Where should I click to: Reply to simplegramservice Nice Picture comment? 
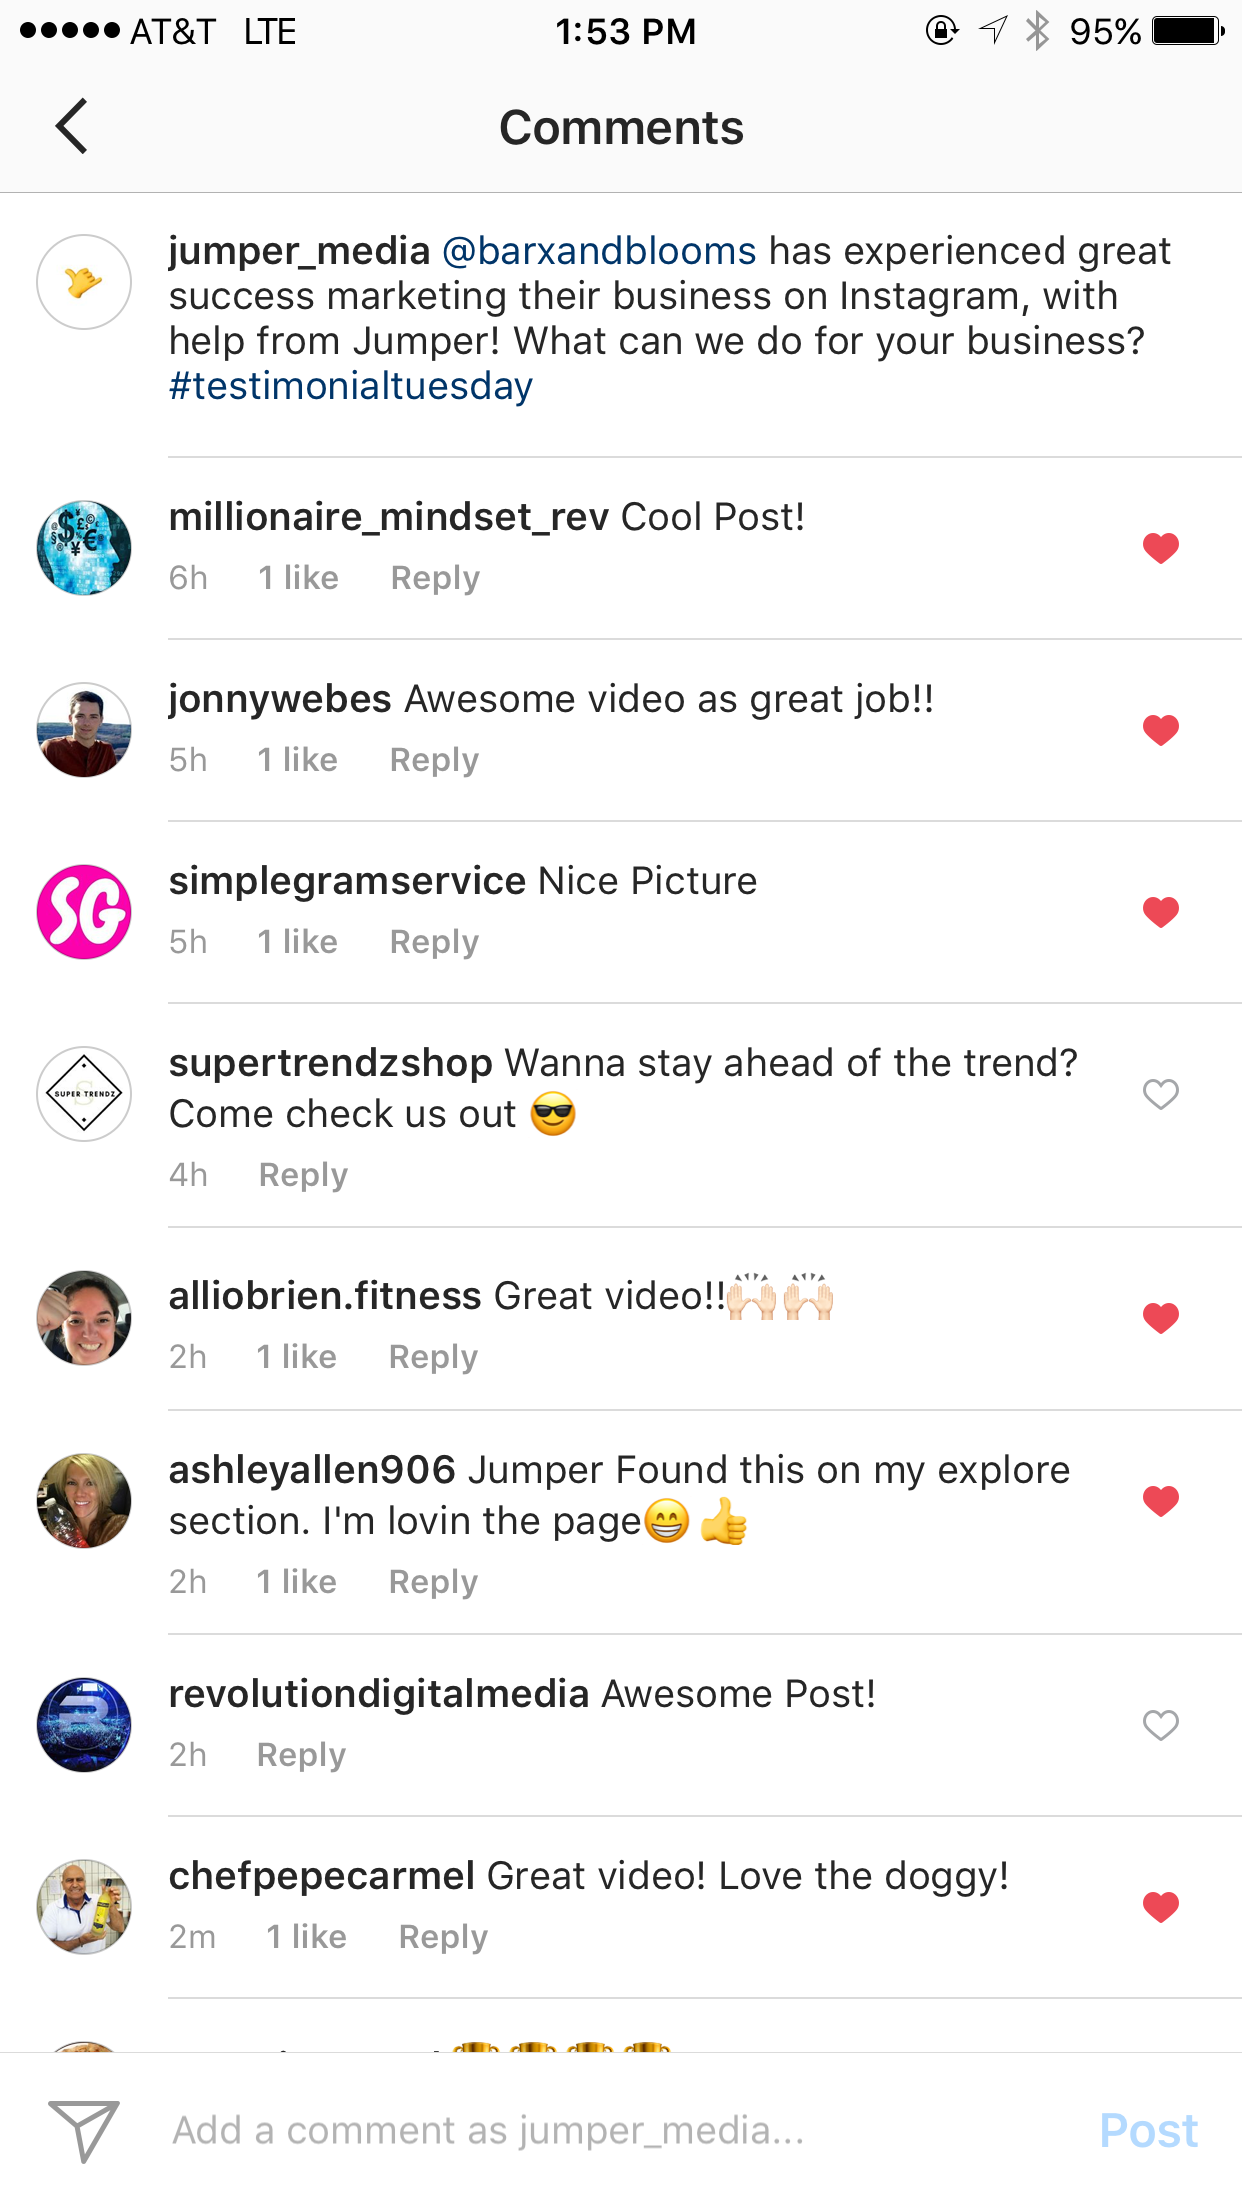tap(434, 942)
